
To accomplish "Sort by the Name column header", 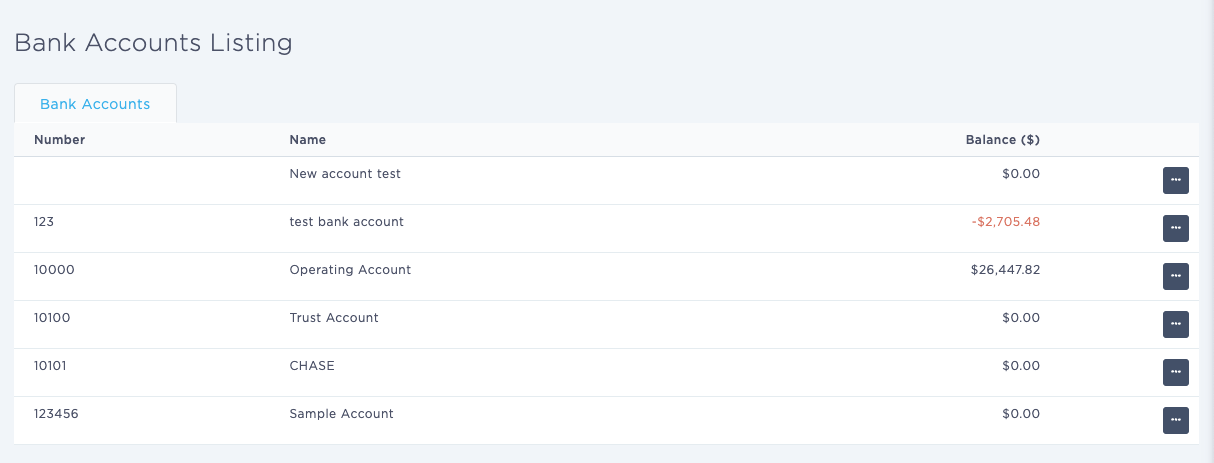I will coord(307,140).
